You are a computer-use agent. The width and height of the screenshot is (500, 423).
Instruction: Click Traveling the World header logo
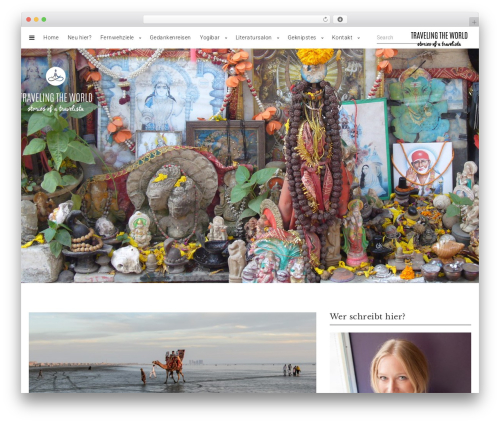[439, 39]
